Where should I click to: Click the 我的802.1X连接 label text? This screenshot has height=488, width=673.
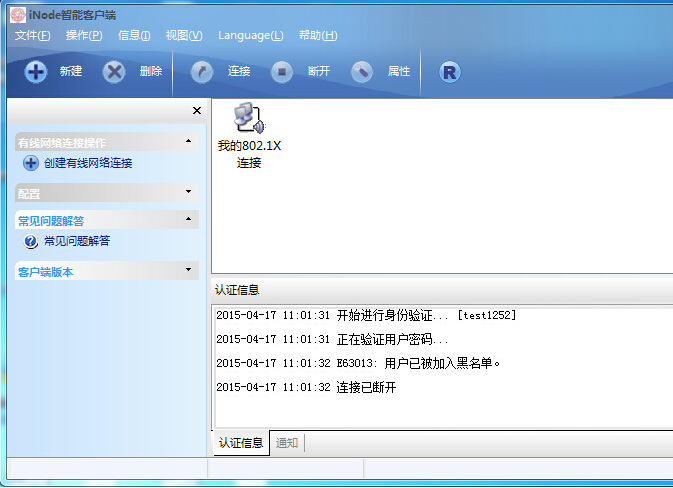pos(249,154)
